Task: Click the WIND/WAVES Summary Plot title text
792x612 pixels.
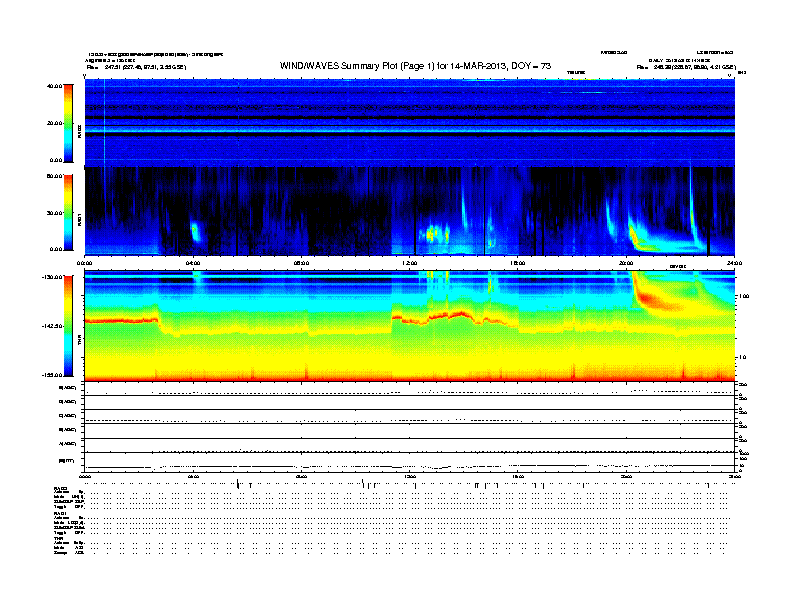Action: (x=415, y=66)
